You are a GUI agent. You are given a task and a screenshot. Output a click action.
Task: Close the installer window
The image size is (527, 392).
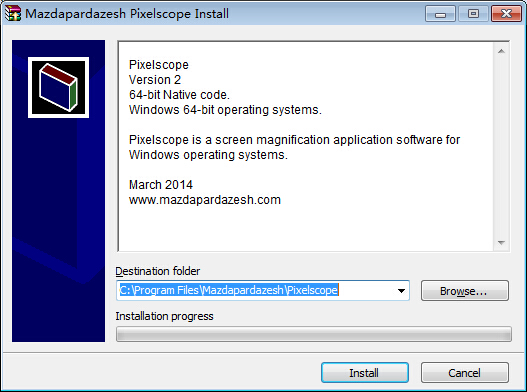[506, 14]
